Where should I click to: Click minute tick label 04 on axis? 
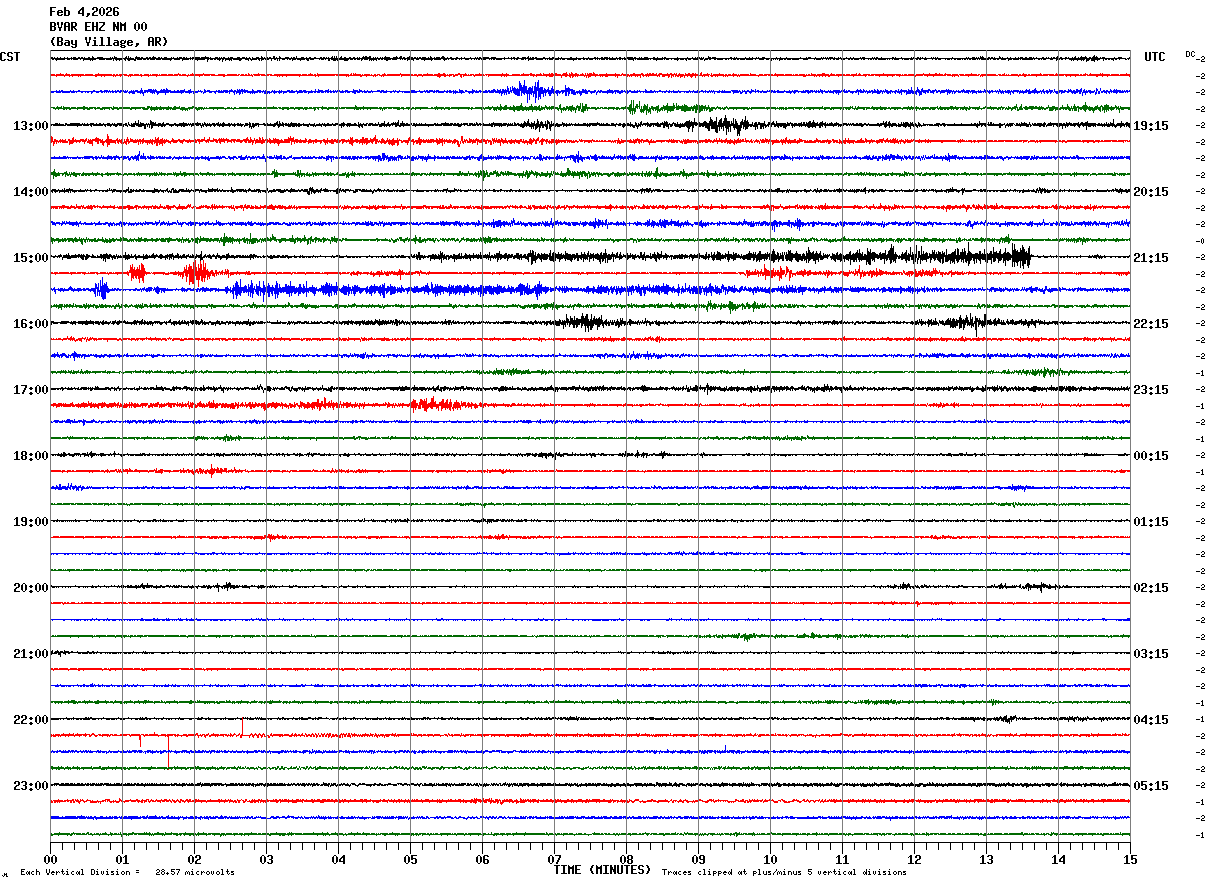[x=338, y=859]
